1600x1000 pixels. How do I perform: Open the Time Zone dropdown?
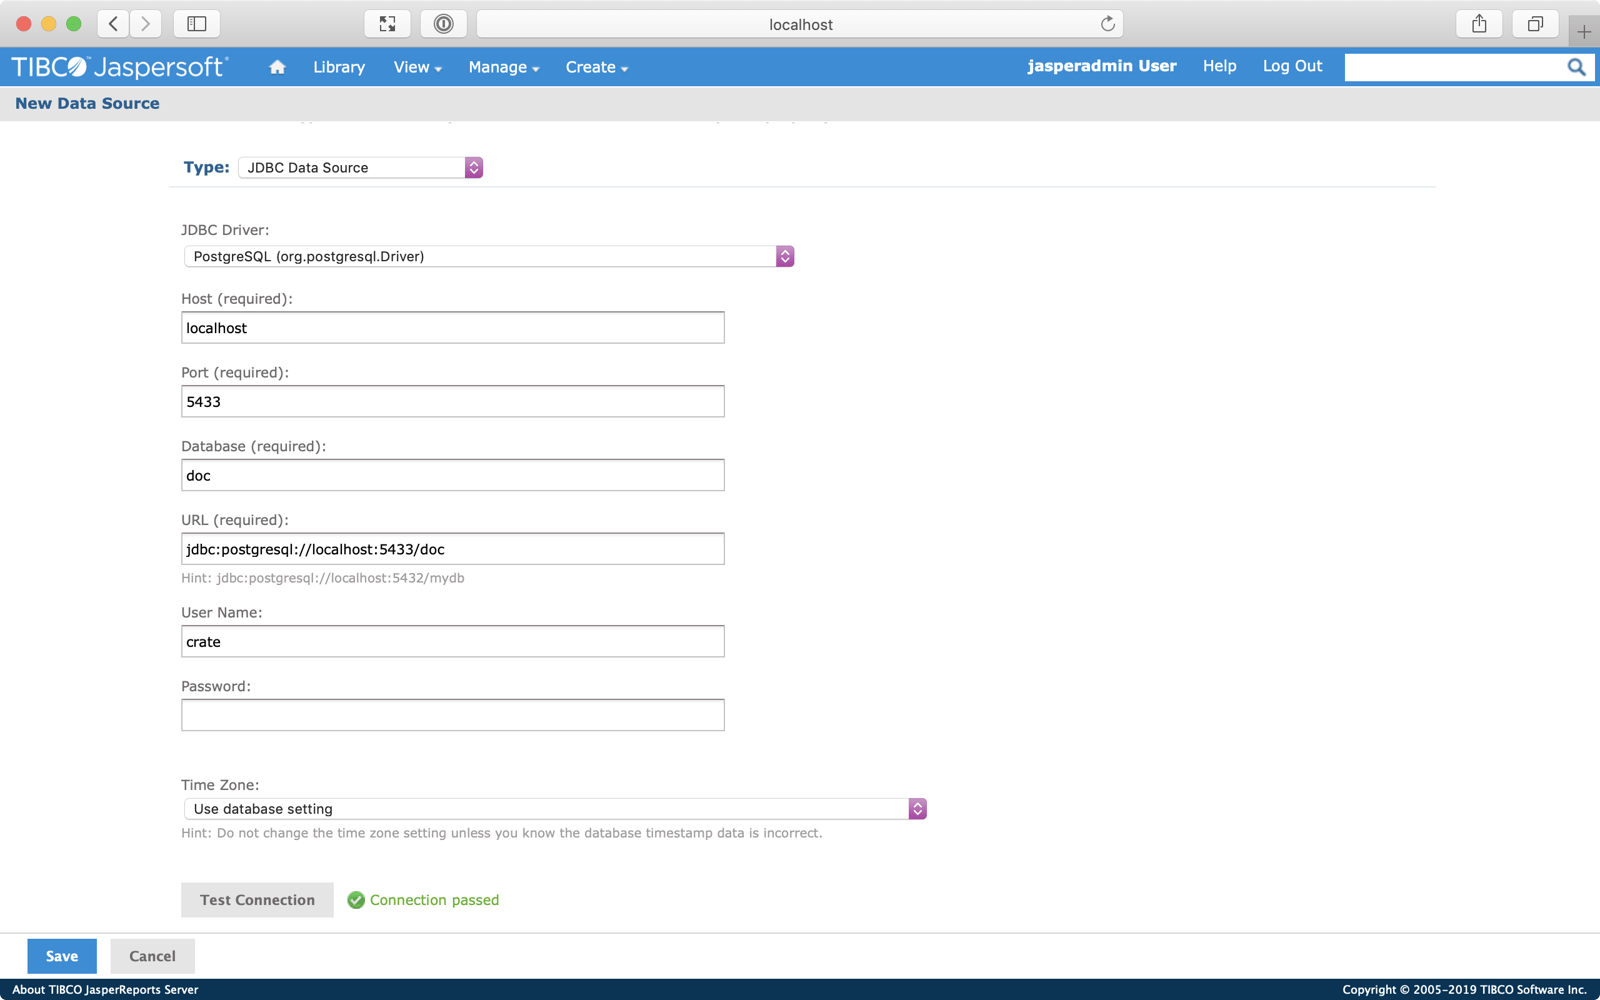[554, 809]
